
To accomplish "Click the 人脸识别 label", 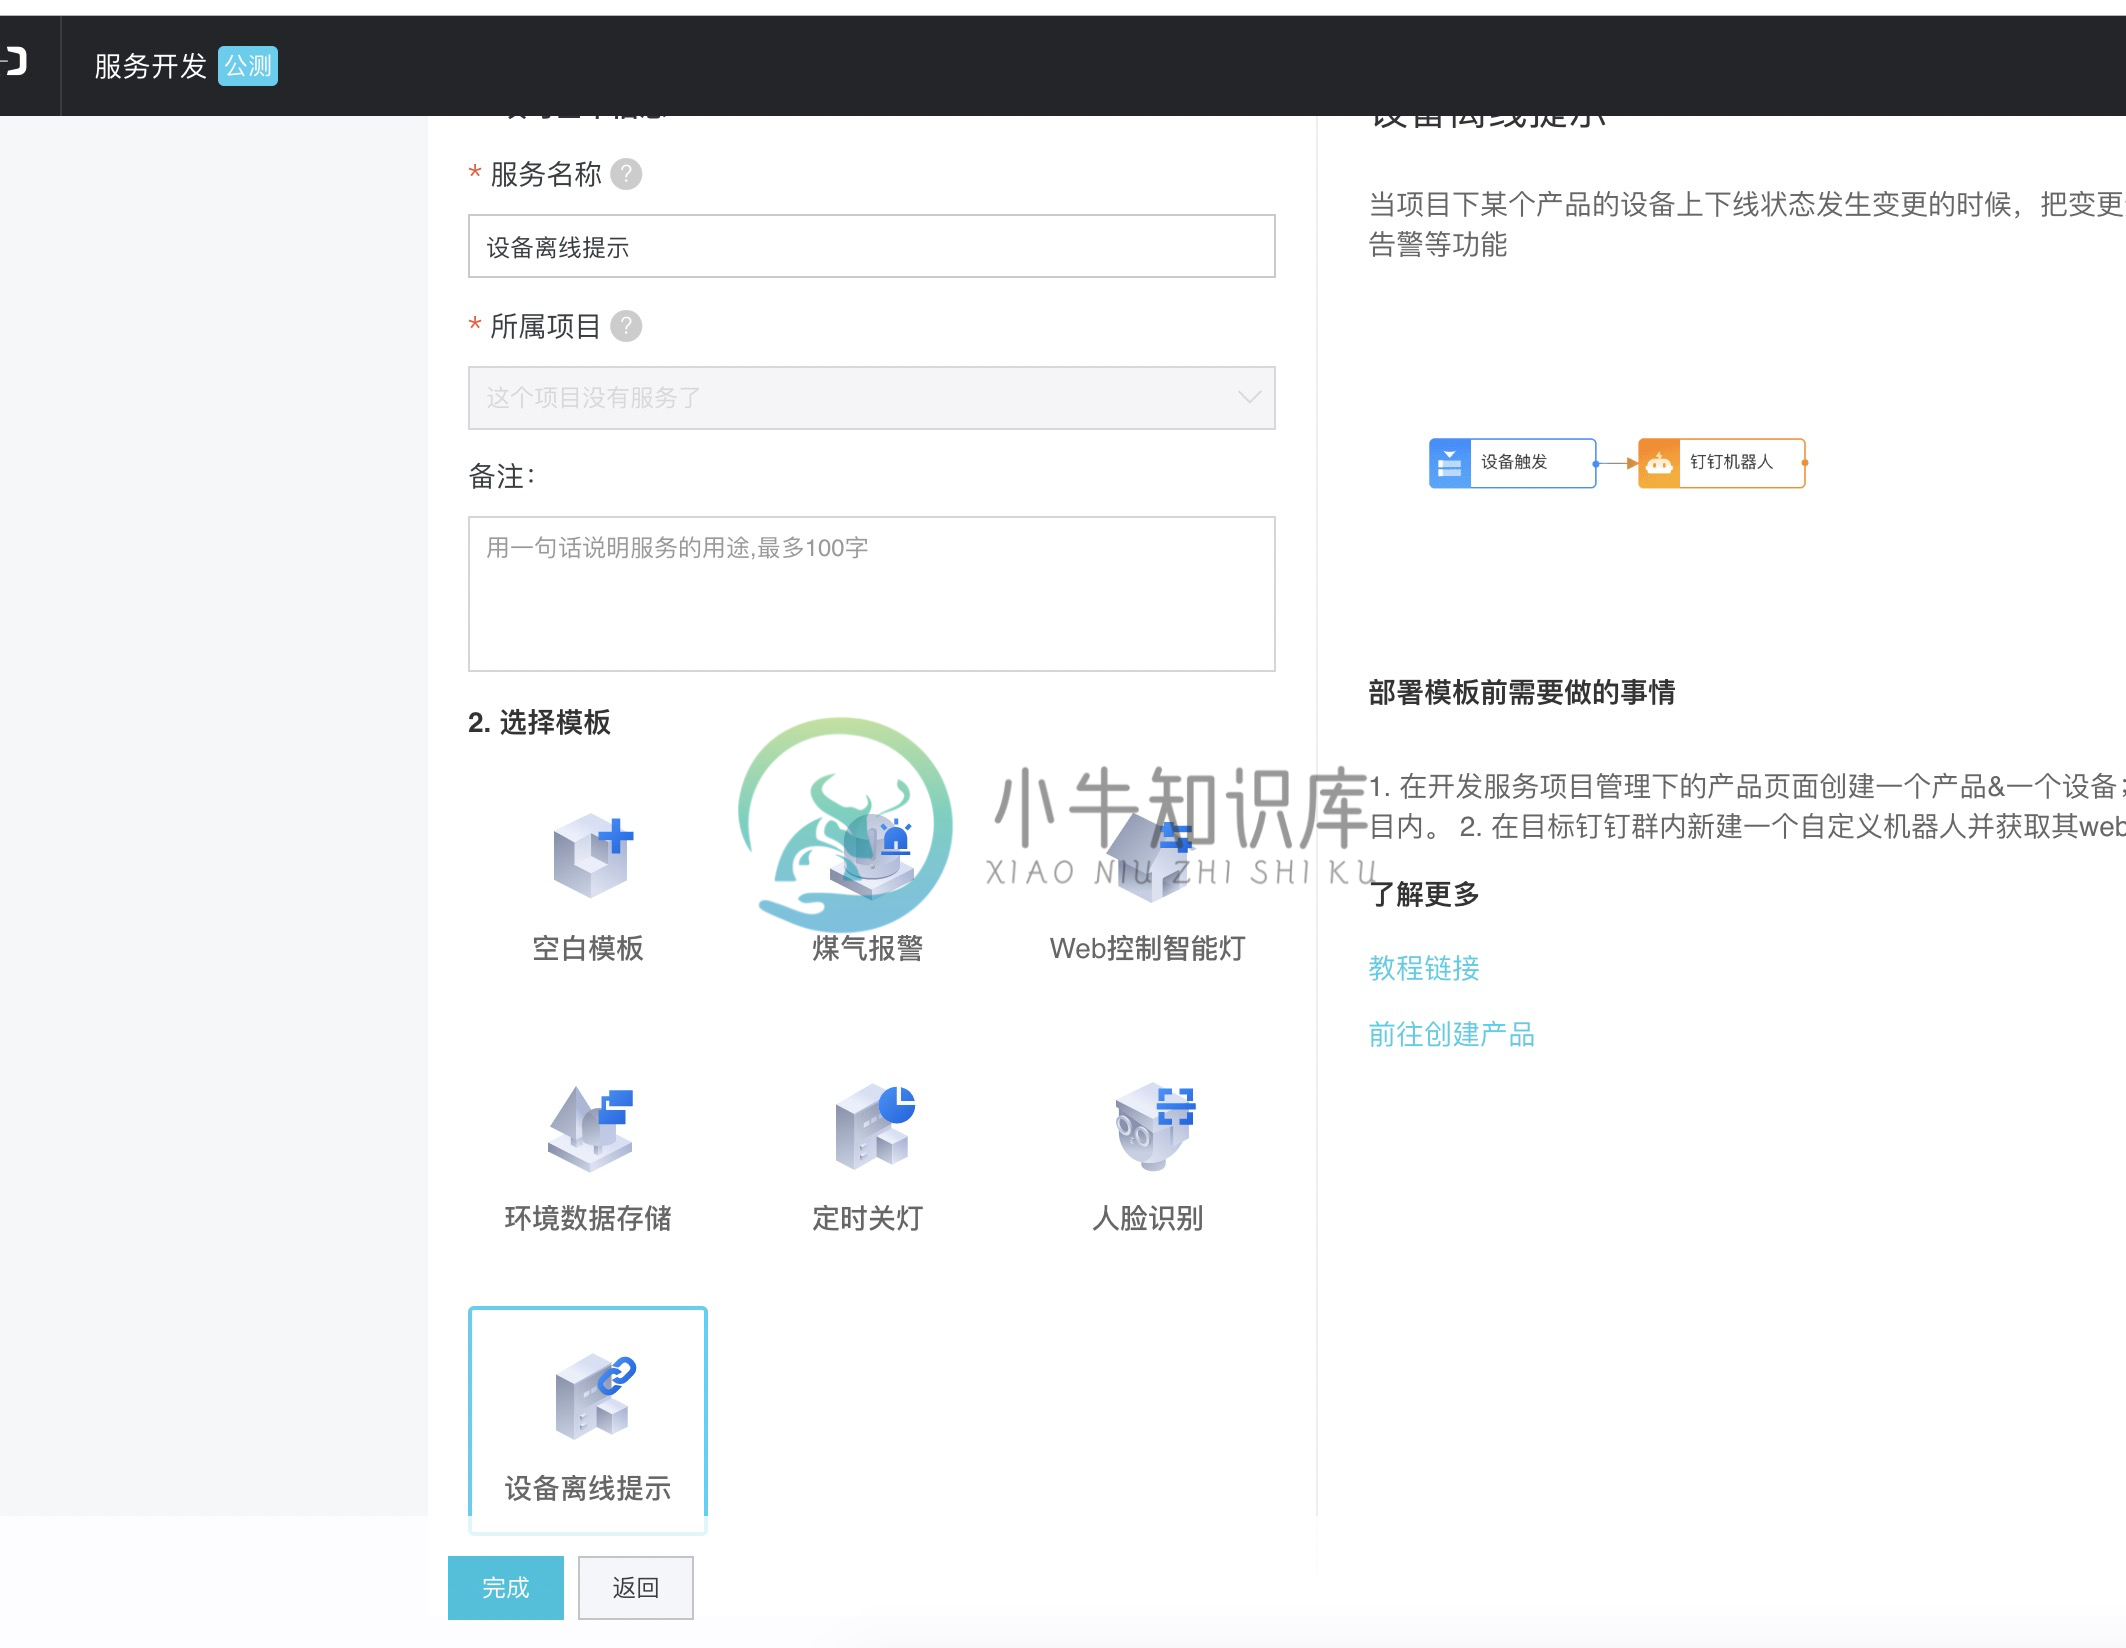I will (x=1148, y=1218).
